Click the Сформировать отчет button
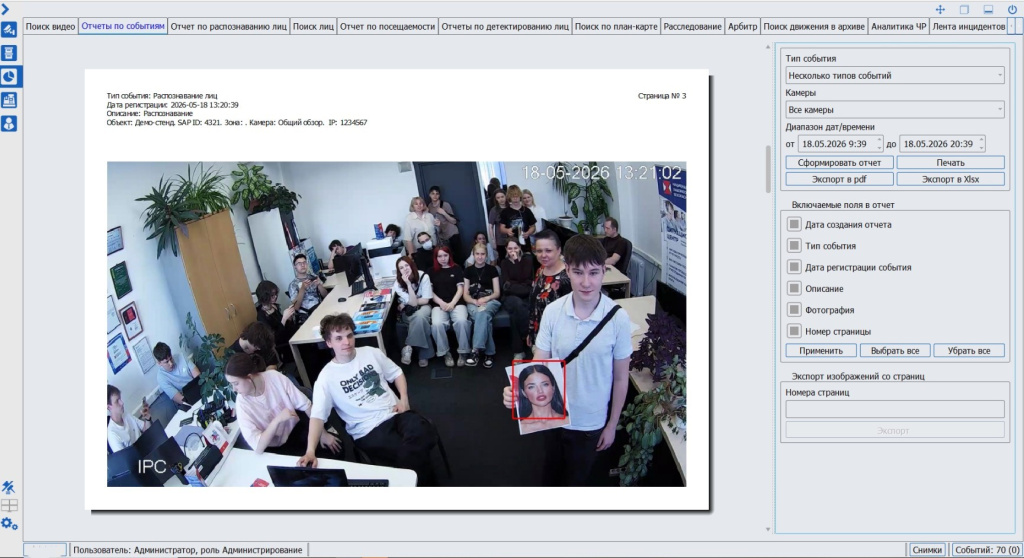The height and width of the screenshot is (558, 1024). pos(839,163)
